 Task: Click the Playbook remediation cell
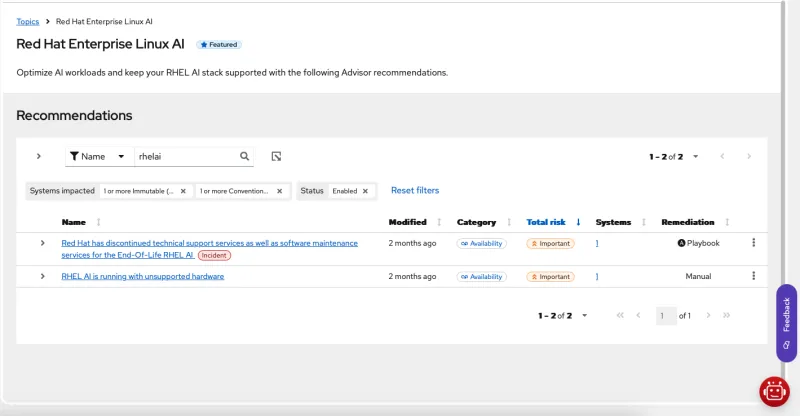pos(698,243)
